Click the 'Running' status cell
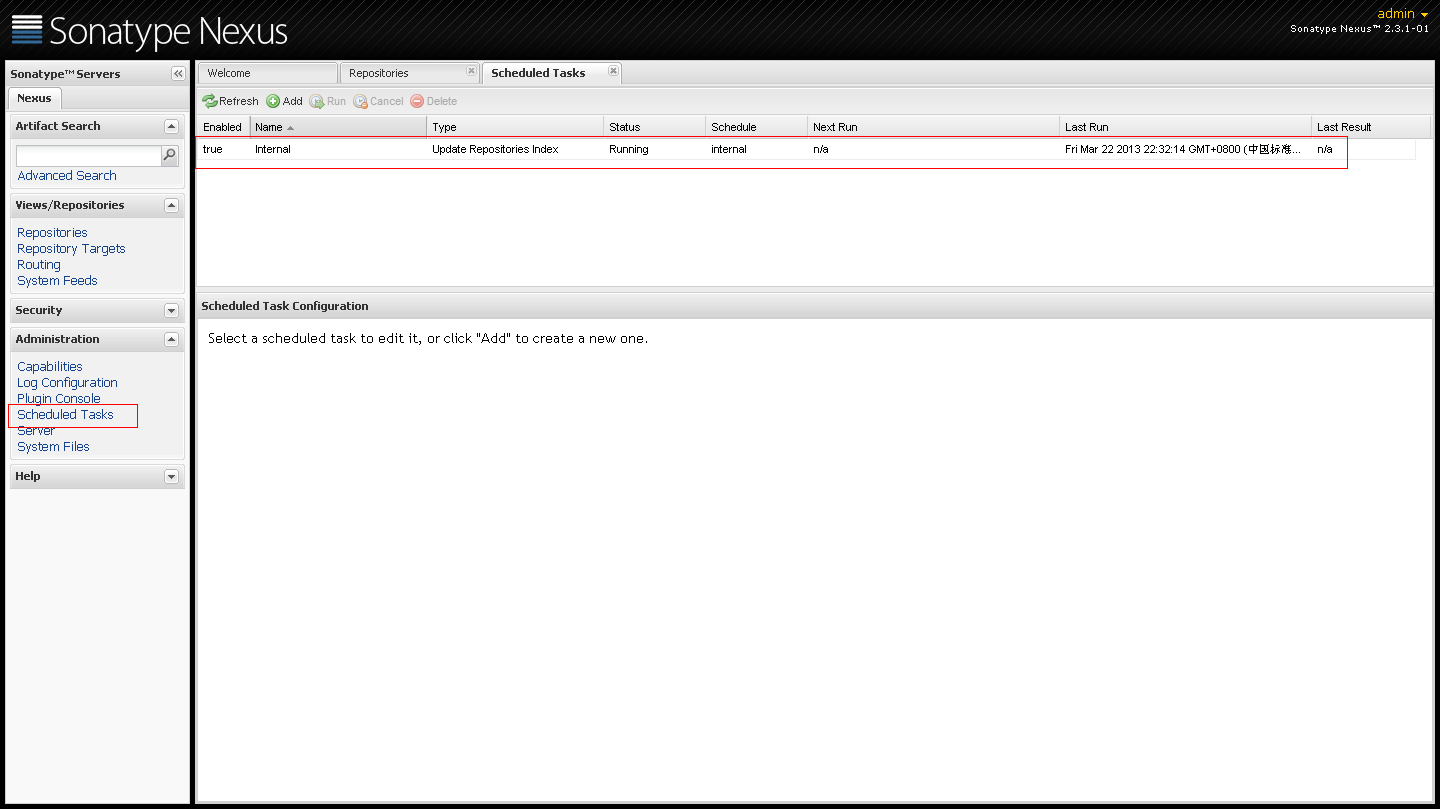The image size is (1440, 809). coord(655,149)
